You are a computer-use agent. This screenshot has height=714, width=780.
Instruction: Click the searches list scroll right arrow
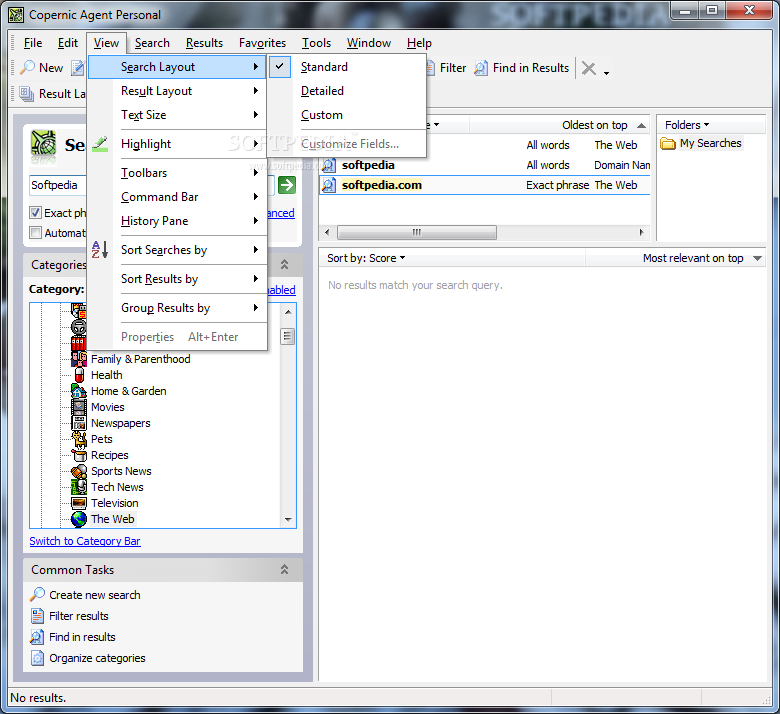(642, 232)
